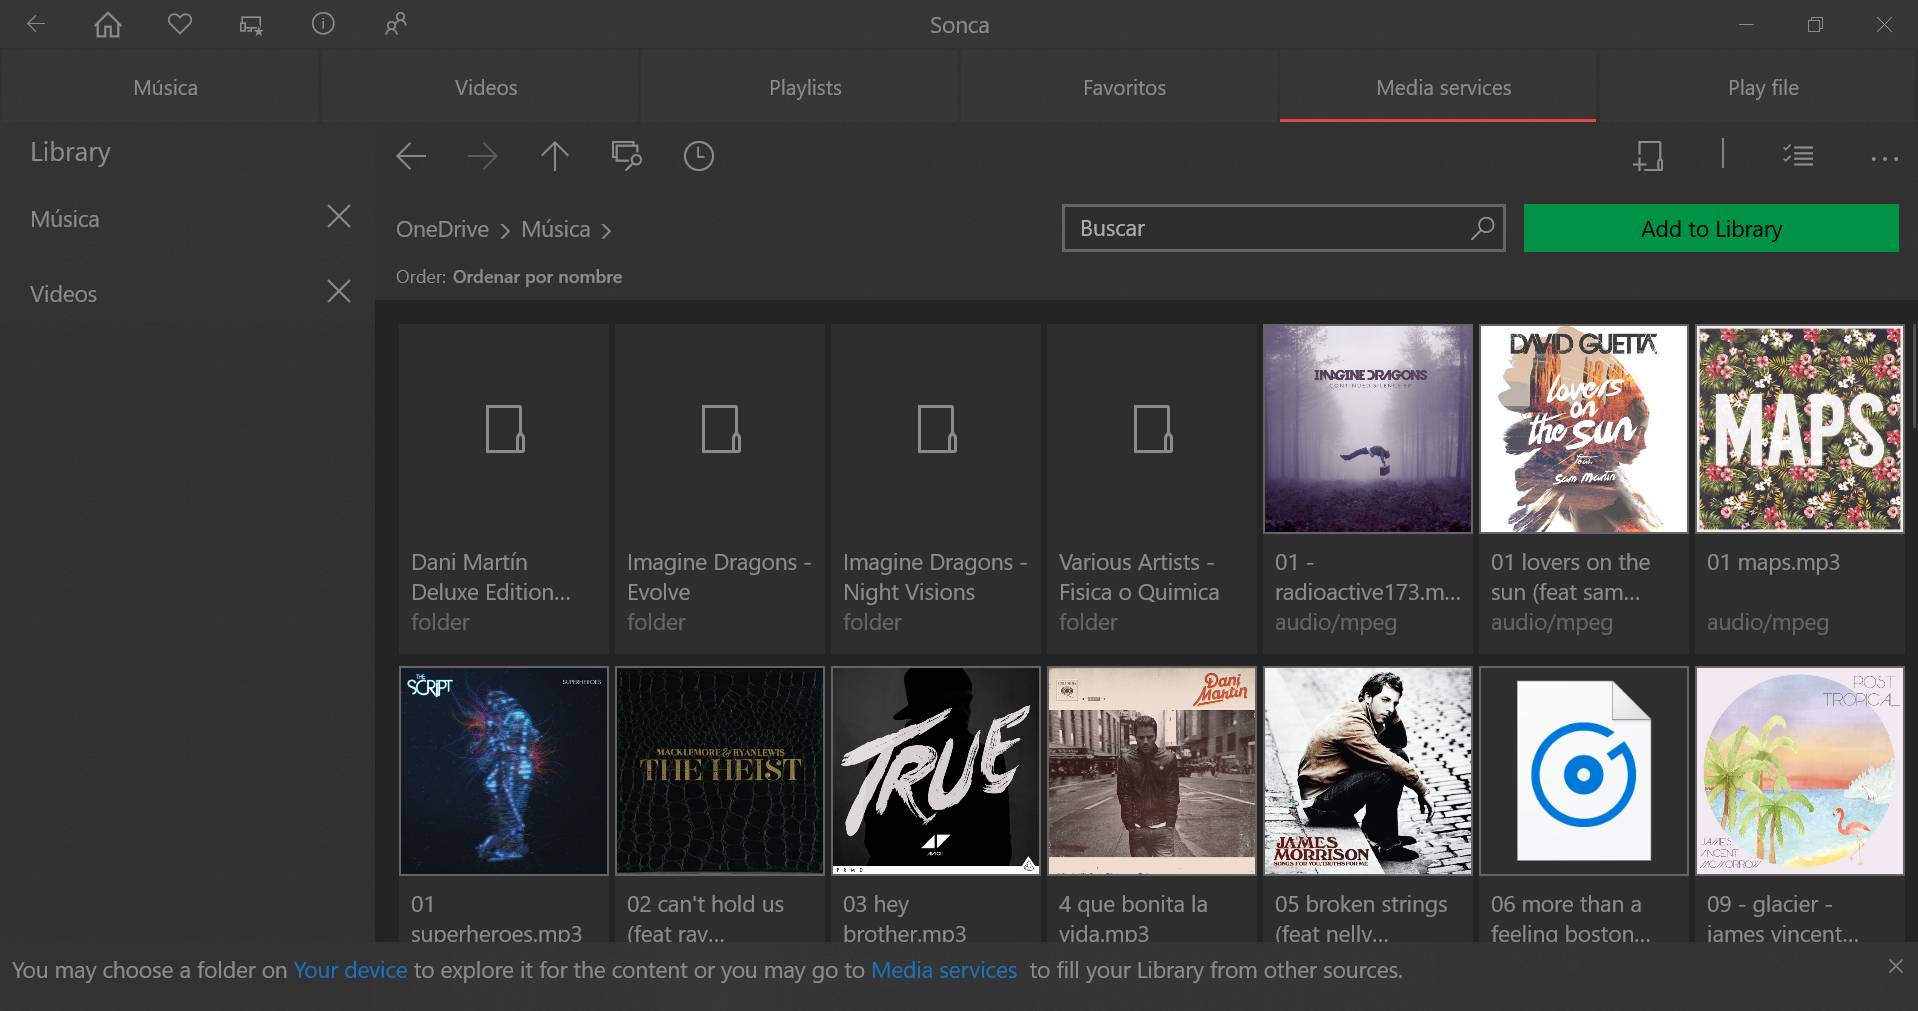This screenshot has height=1011, width=1918.
Task: Switch to the Playlists tab
Action: tap(805, 88)
